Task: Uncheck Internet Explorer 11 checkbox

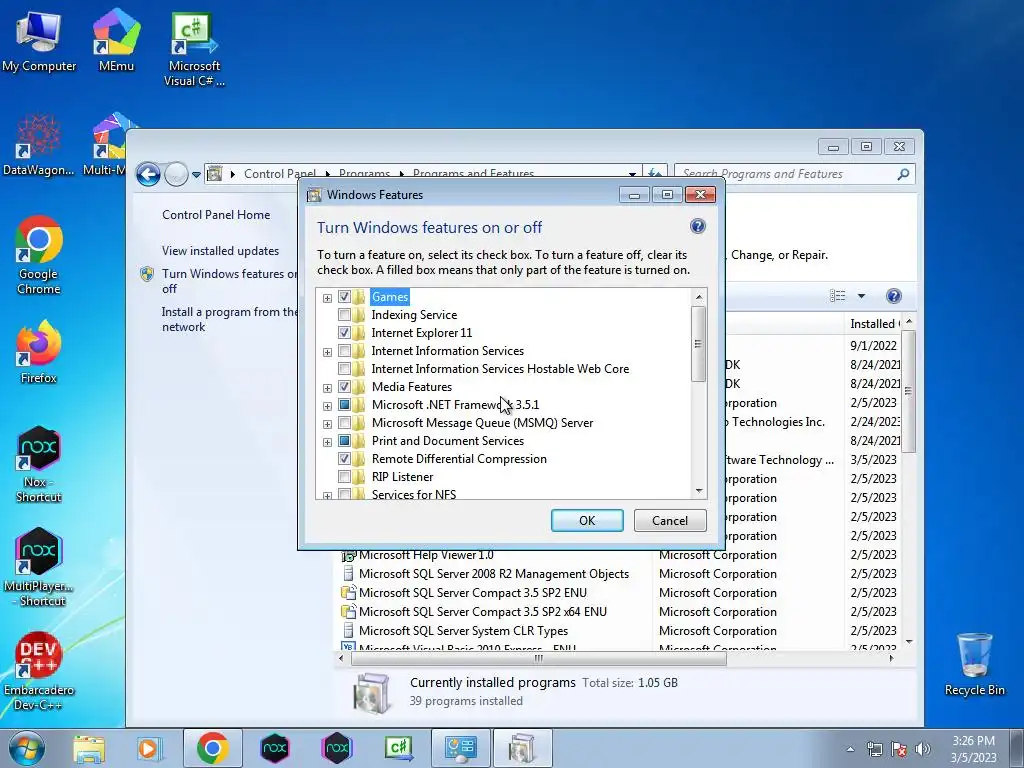Action: pyautogui.click(x=344, y=333)
